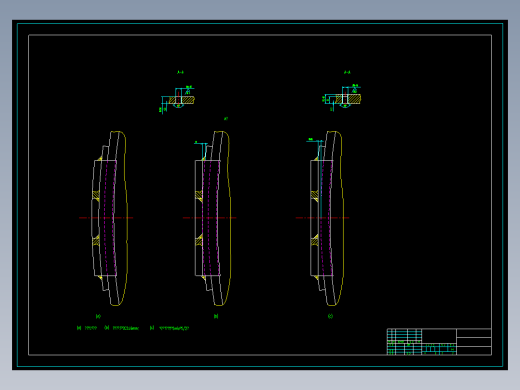Select the red centerline of left view
The height and width of the screenshot is (390, 520).
106,218
